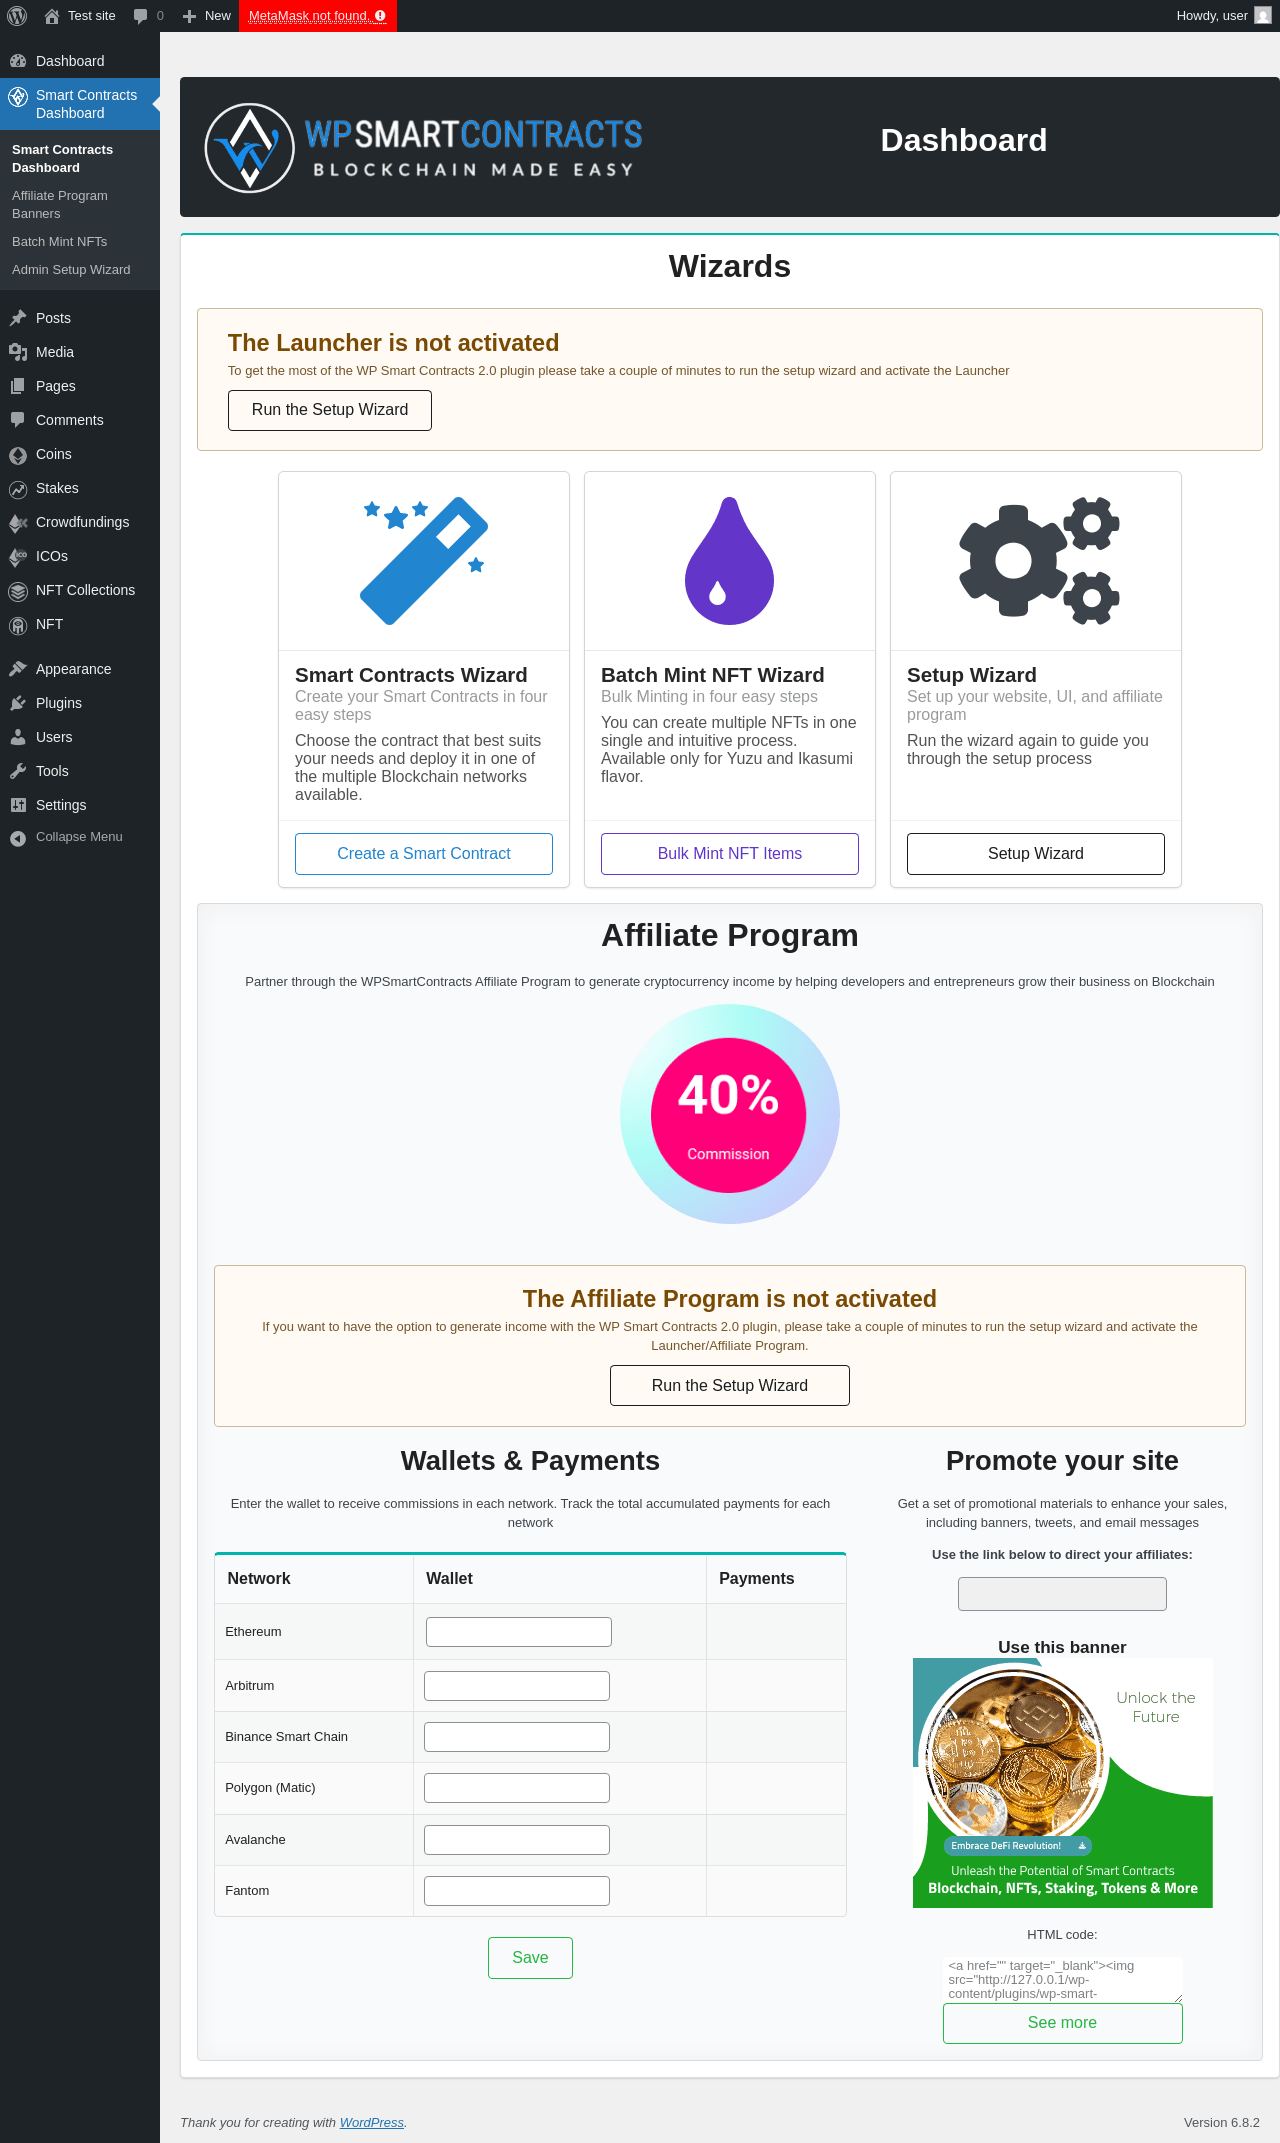1280x2143 pixels.
Task: Click the purple droplet Batch Mint icon
Action: coord(730,561)
